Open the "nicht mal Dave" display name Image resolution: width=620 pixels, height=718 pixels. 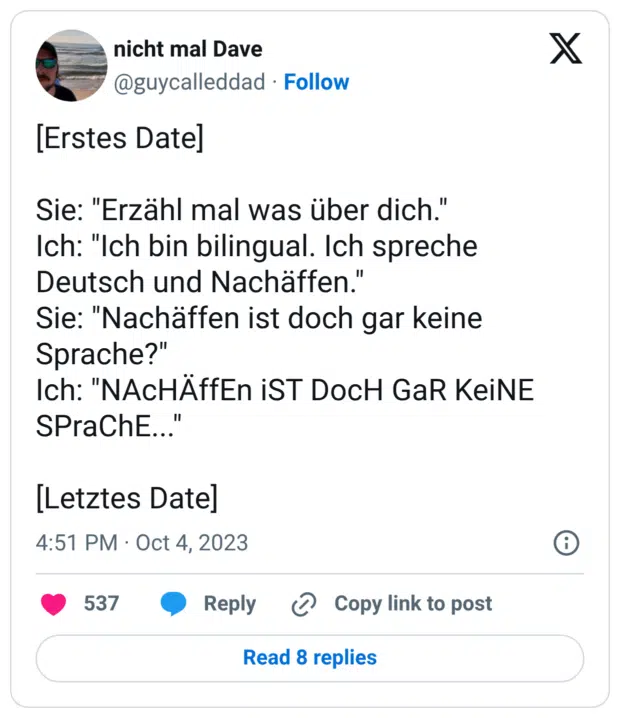point(189,49)
